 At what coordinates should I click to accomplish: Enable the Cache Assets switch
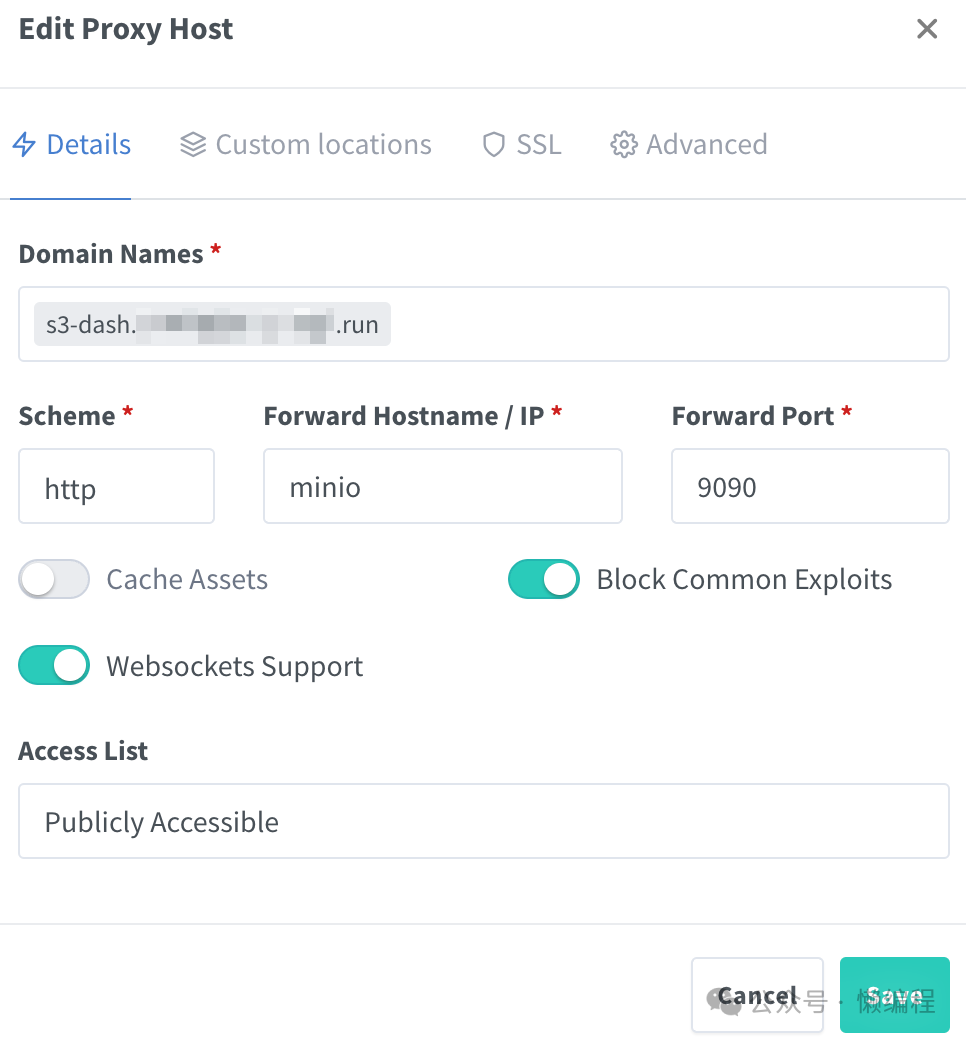pos(54,579)
